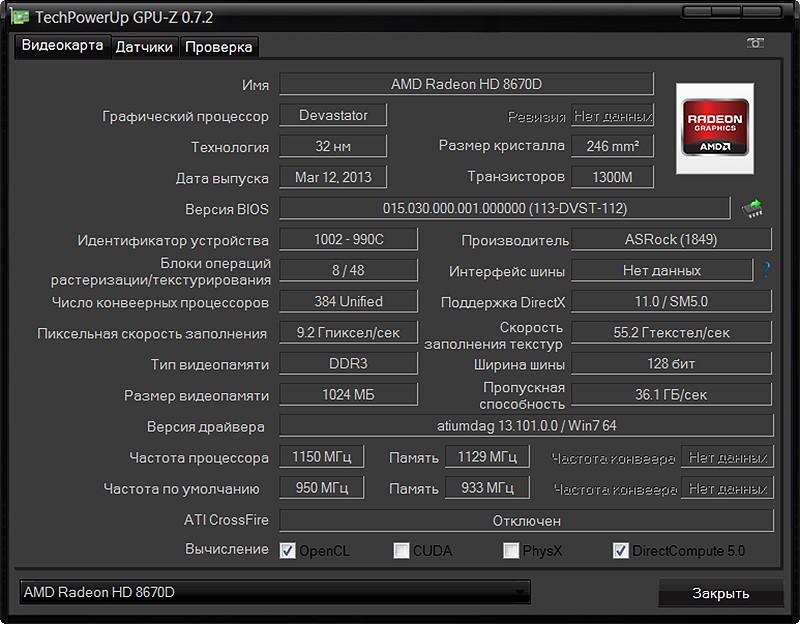Click the 8 / 48 ROPs/TMUs field
The image size is (800, 624).
(348, 270)
